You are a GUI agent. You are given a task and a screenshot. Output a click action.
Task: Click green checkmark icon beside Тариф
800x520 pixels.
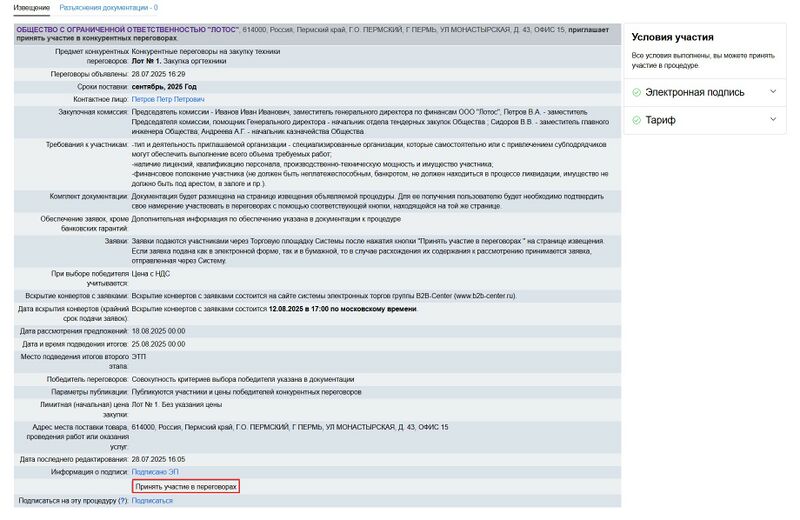click(x=636, y=120)
